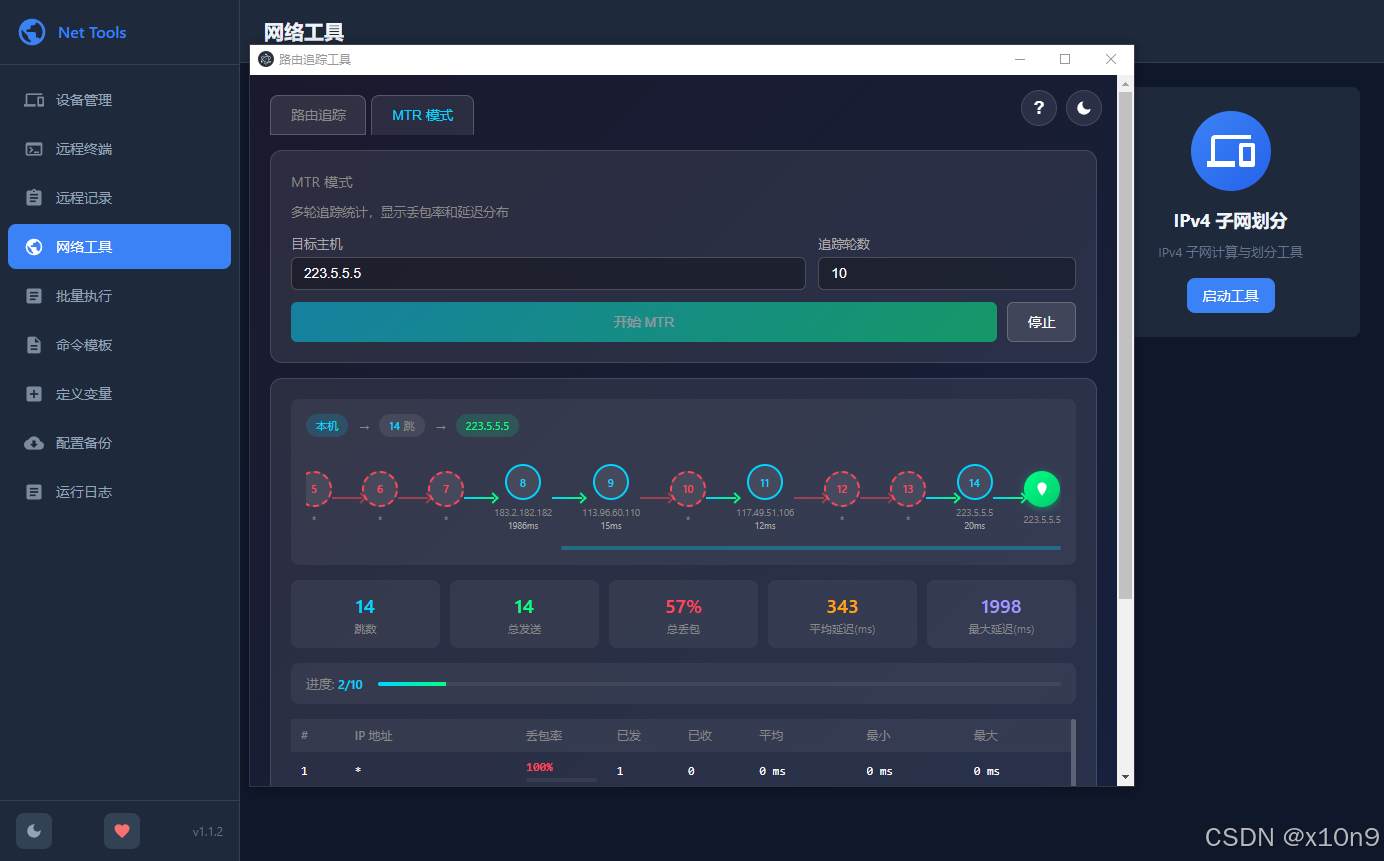Click the 100% loss bar in row 1
The image size is (1384, 861).
click(x=561, y=779)
